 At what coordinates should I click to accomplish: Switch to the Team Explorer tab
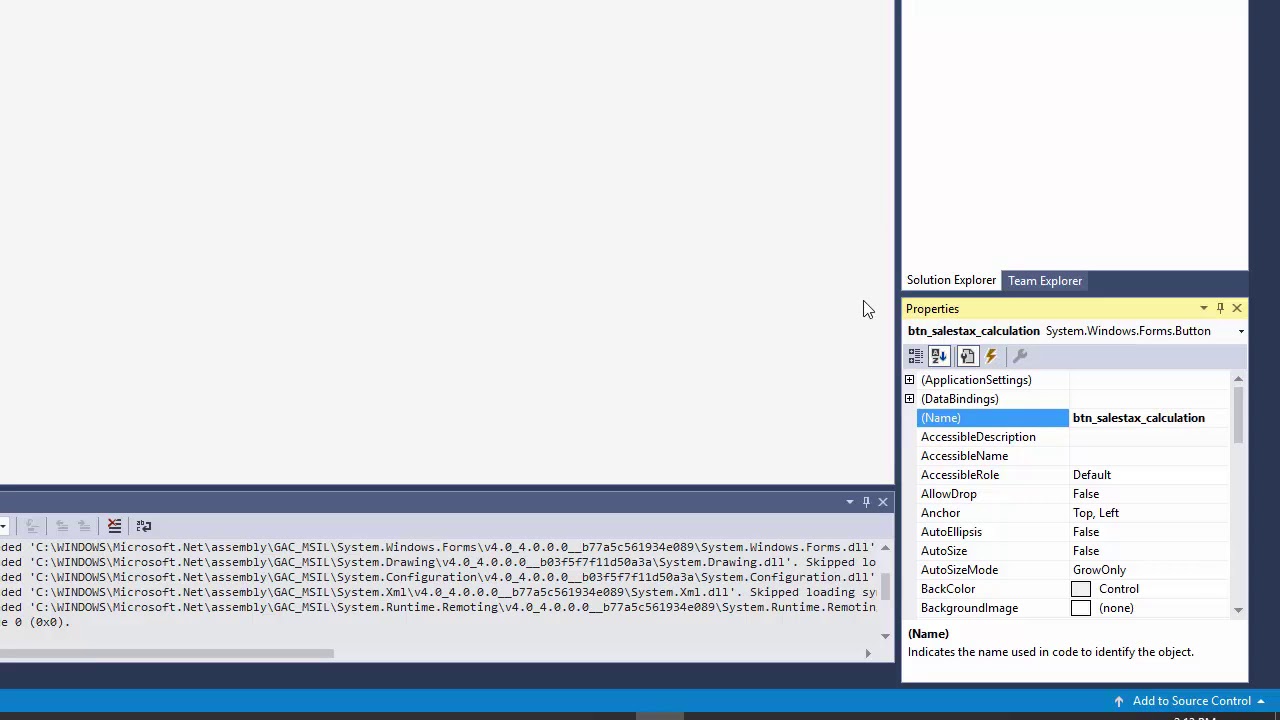(1045, 281)
